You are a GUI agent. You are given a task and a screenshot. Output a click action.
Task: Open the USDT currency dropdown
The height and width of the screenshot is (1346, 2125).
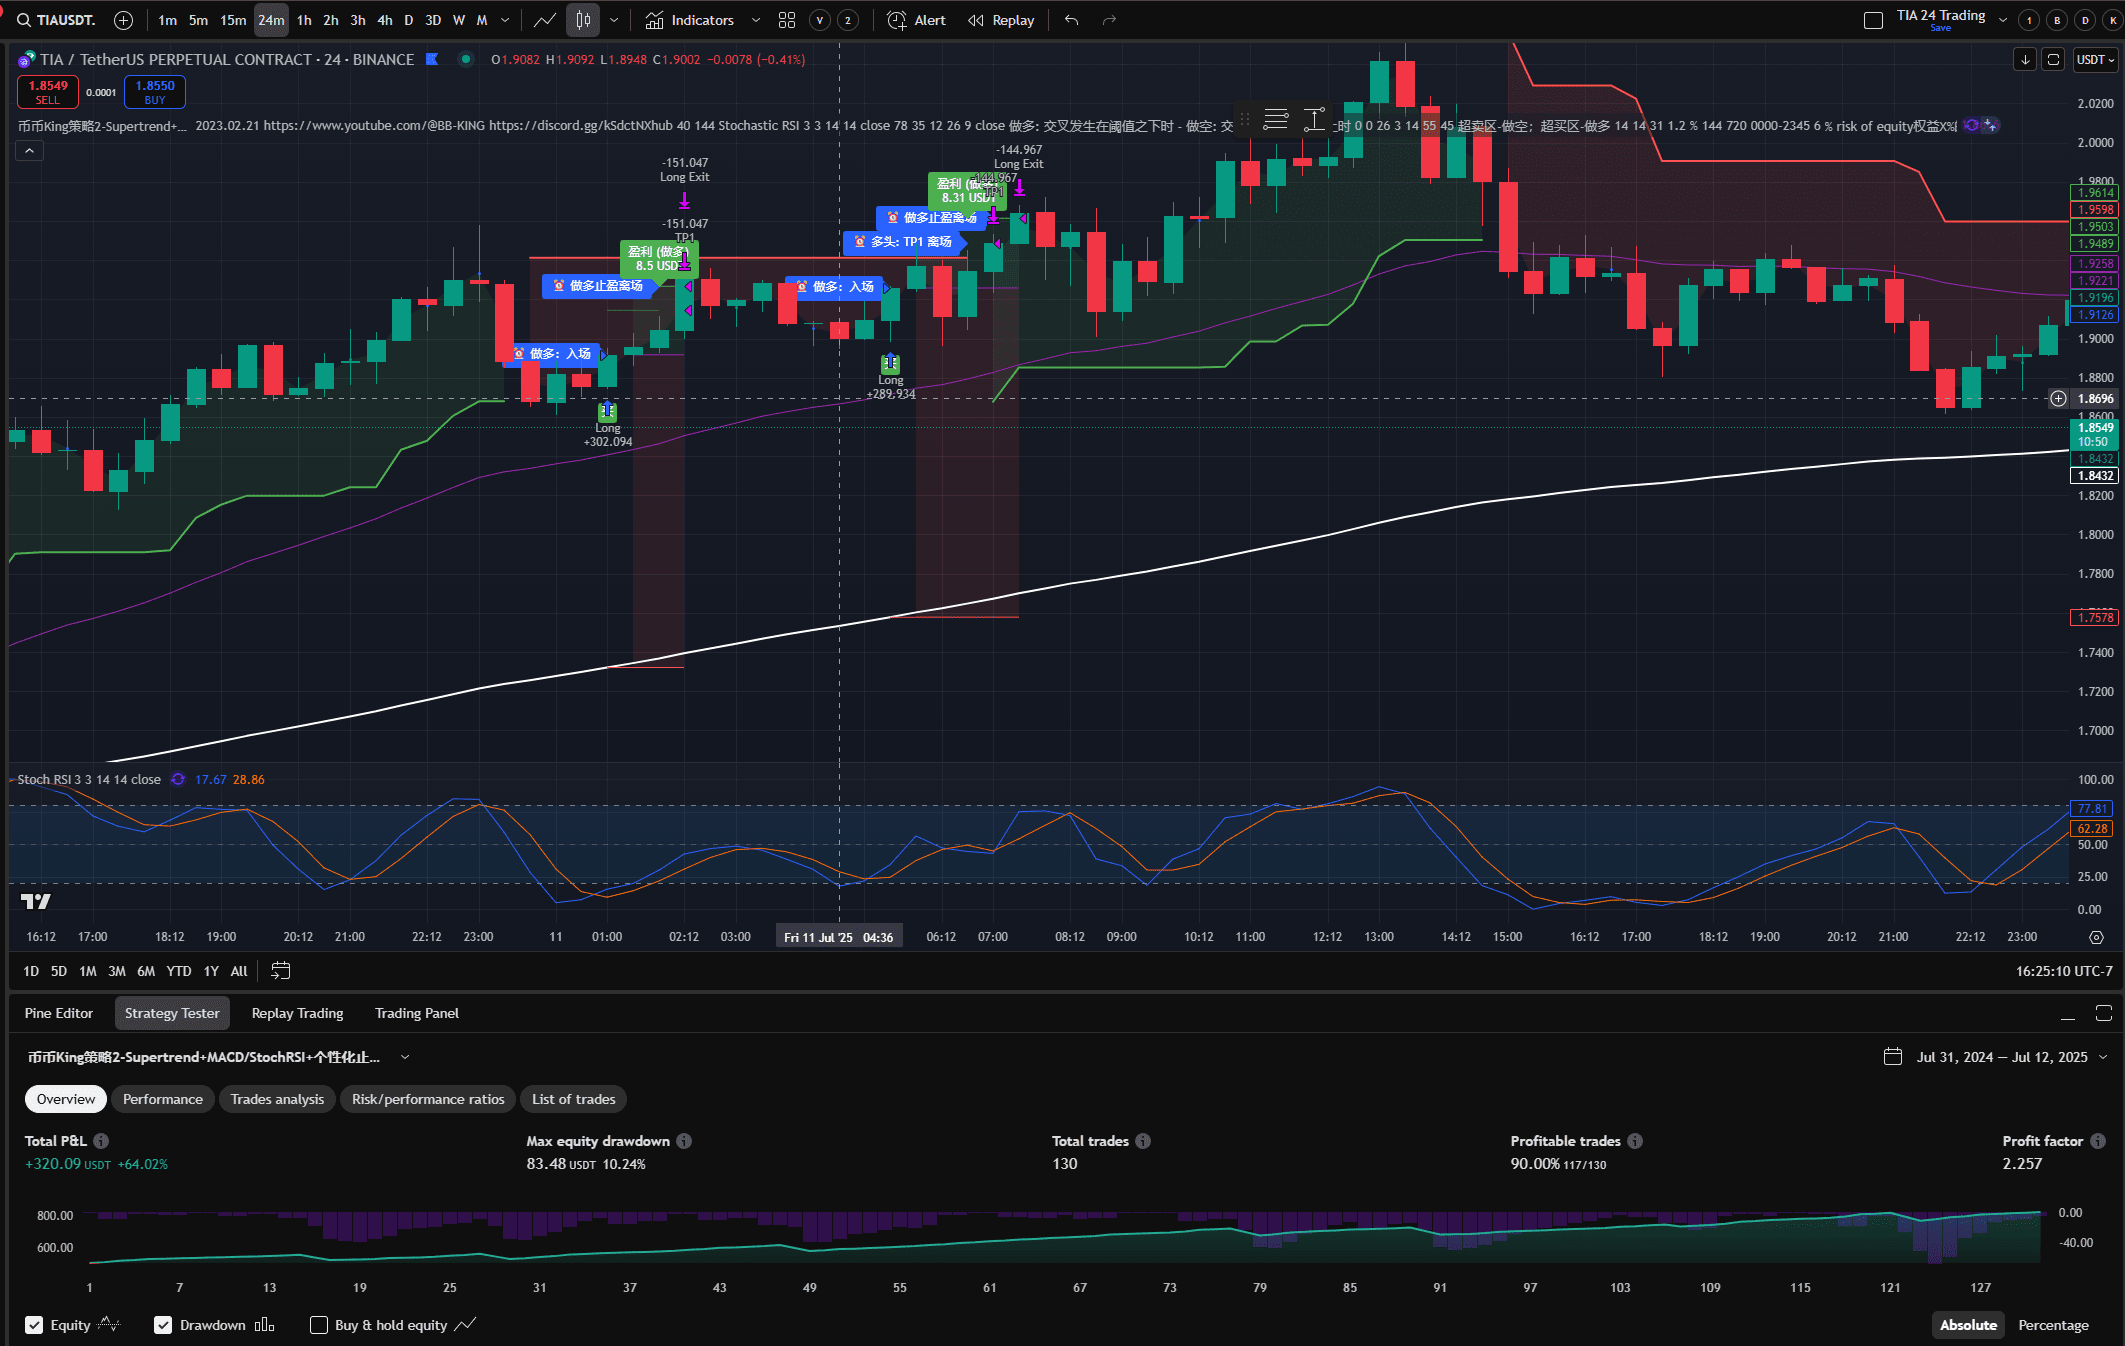2095,60
